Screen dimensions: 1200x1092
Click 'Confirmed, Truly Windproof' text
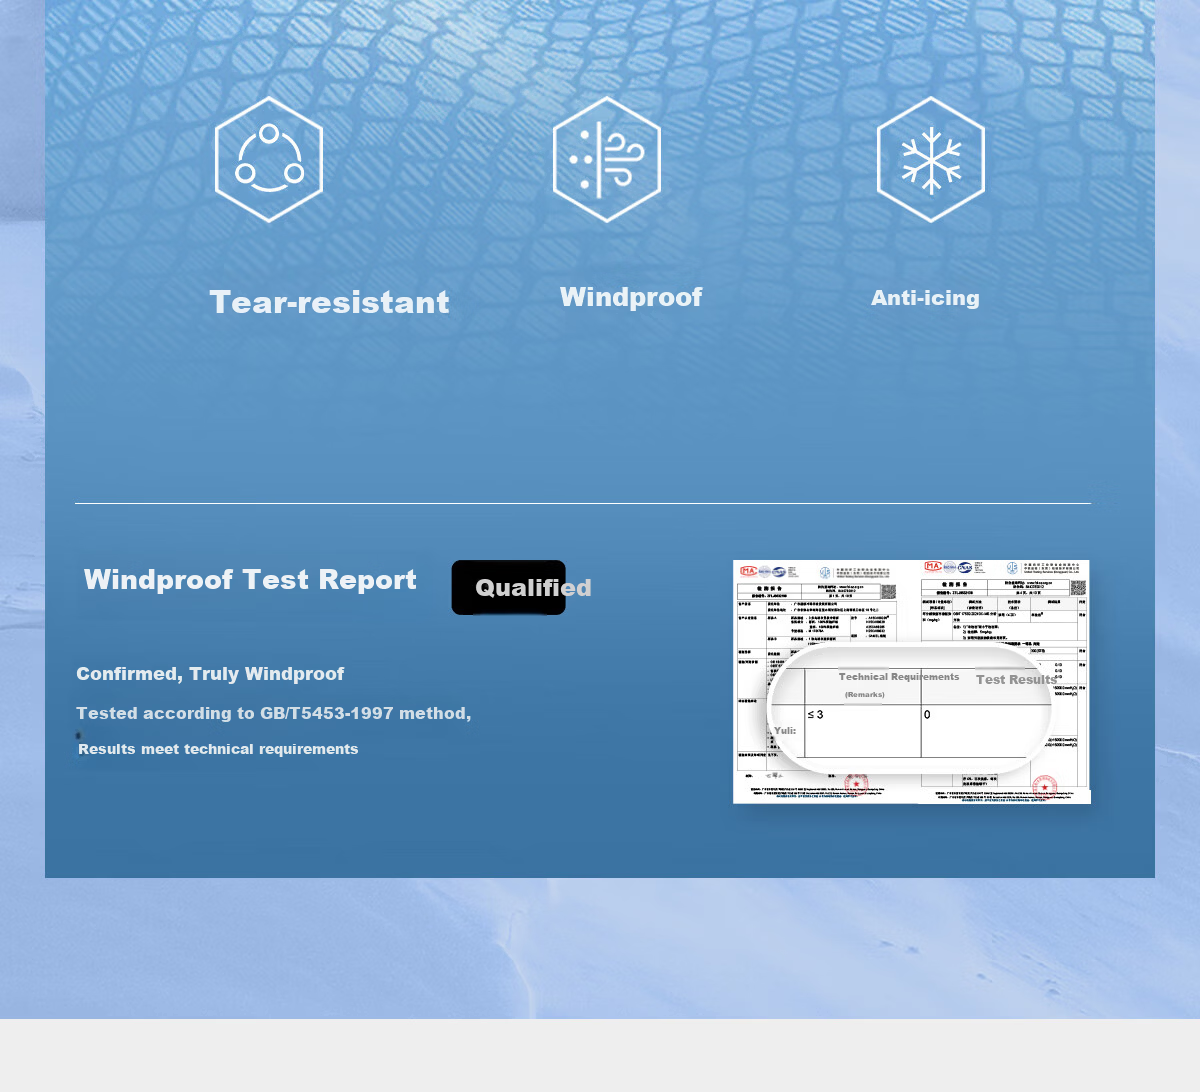point(210,674)
